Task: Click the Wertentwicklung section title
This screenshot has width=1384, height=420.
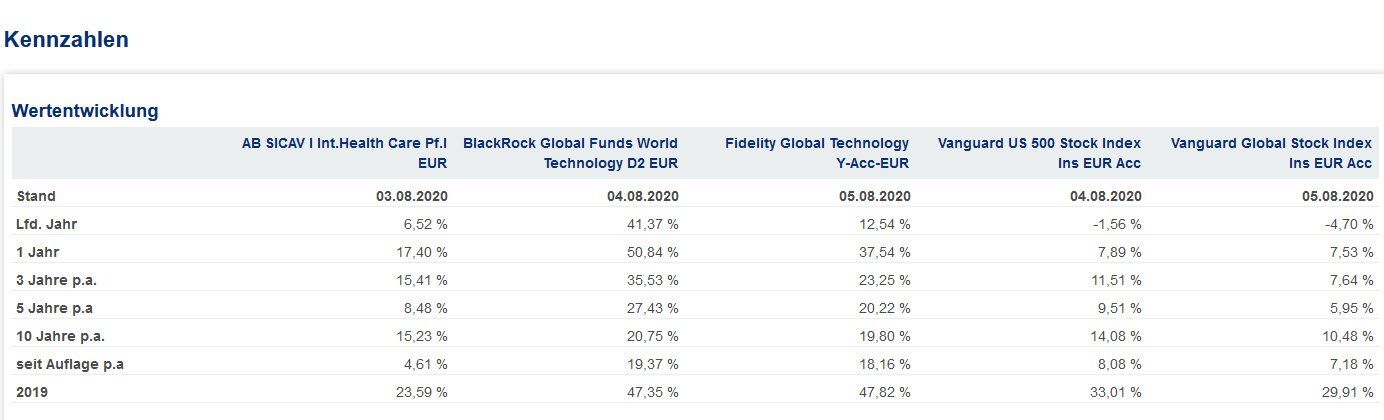Action: pos(85,111)
